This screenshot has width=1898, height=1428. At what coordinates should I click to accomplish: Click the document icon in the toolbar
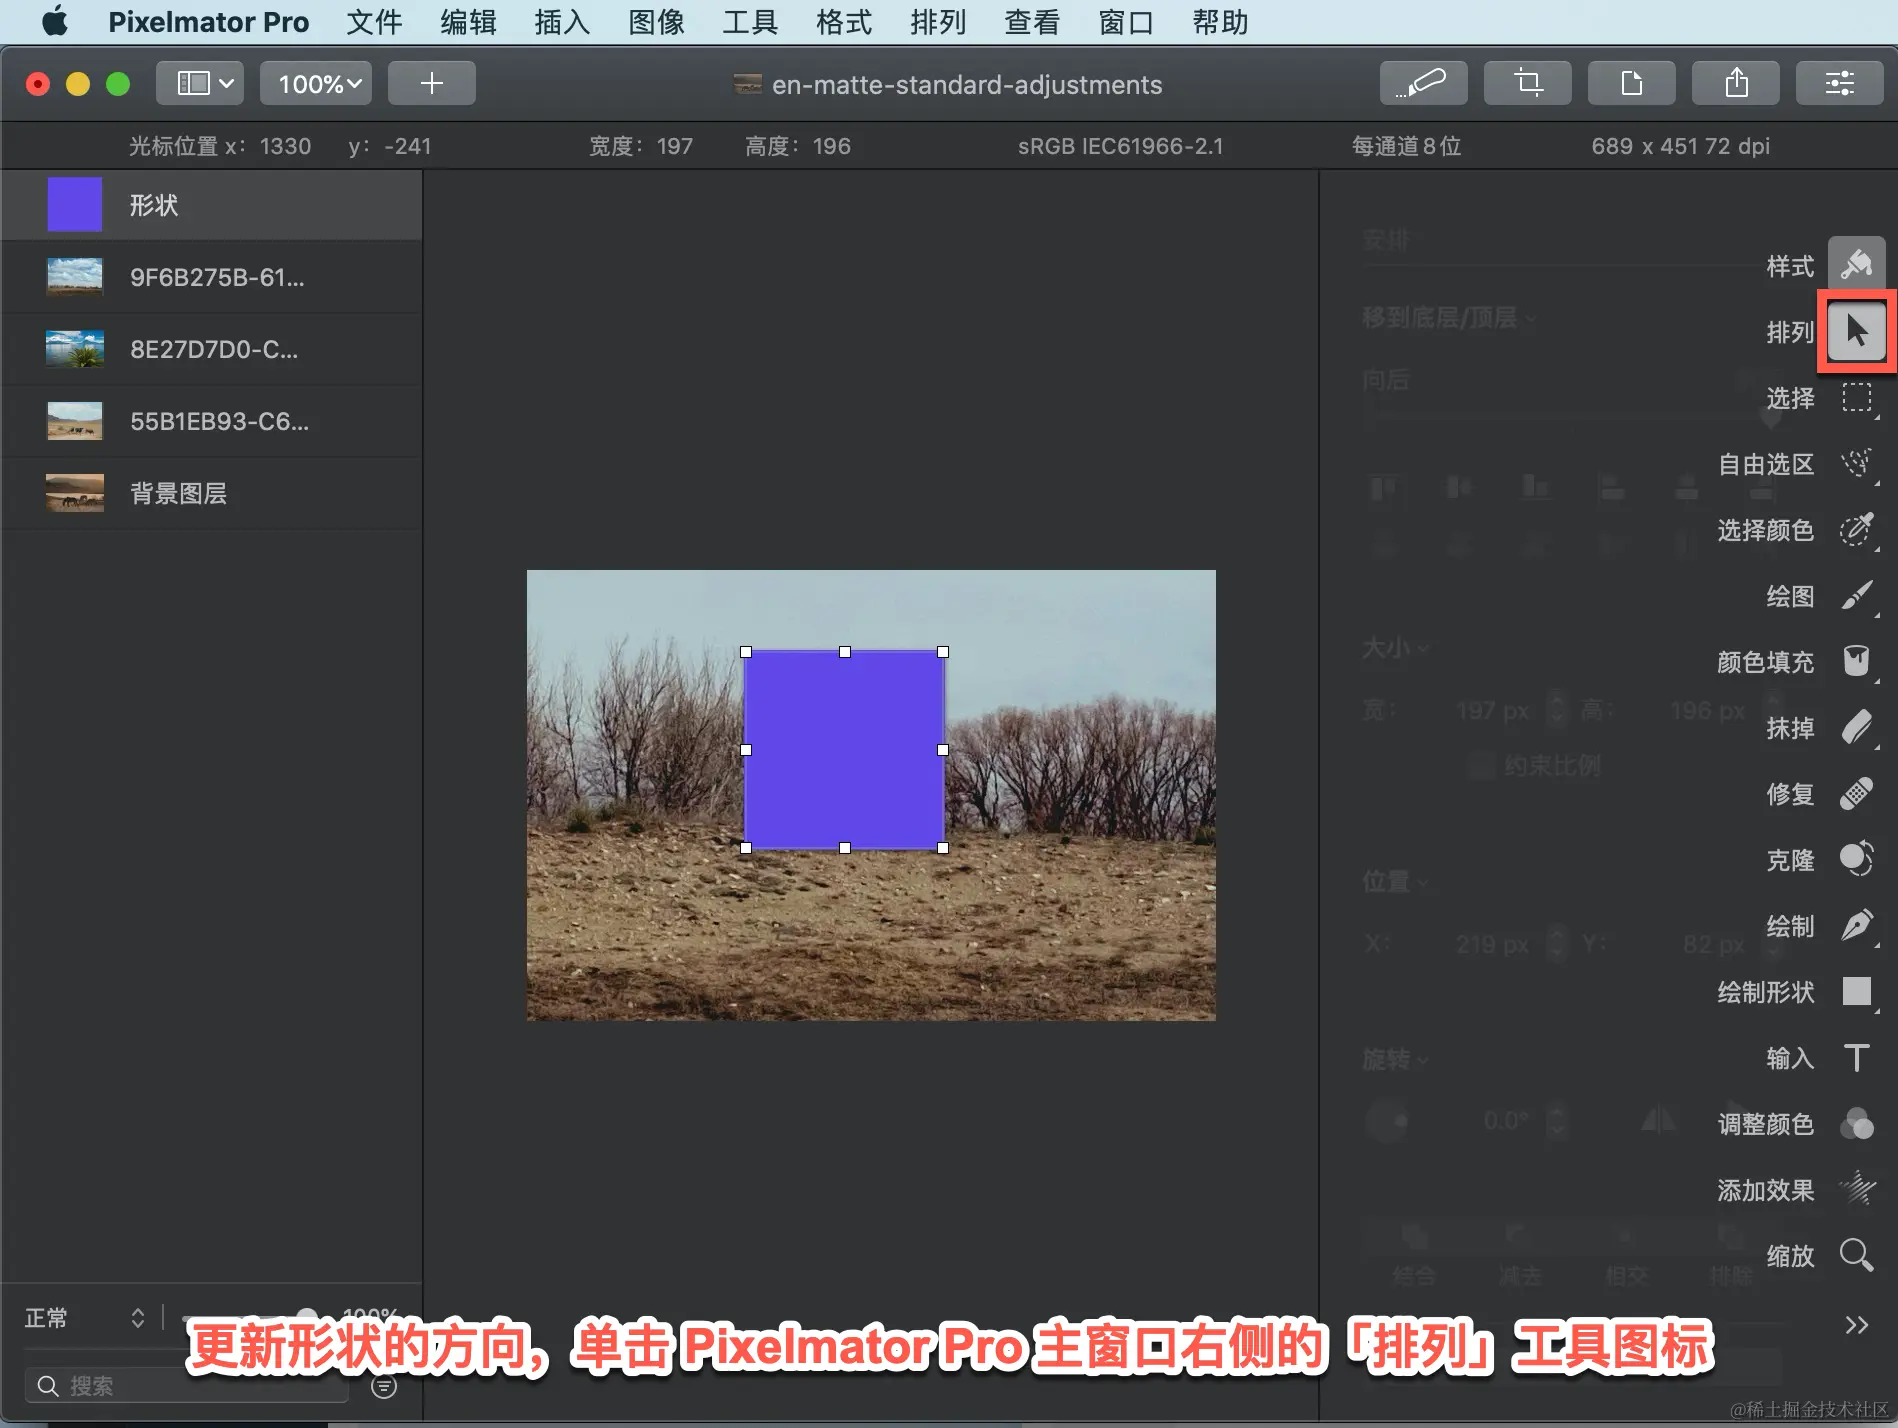tap(1631, 83)
